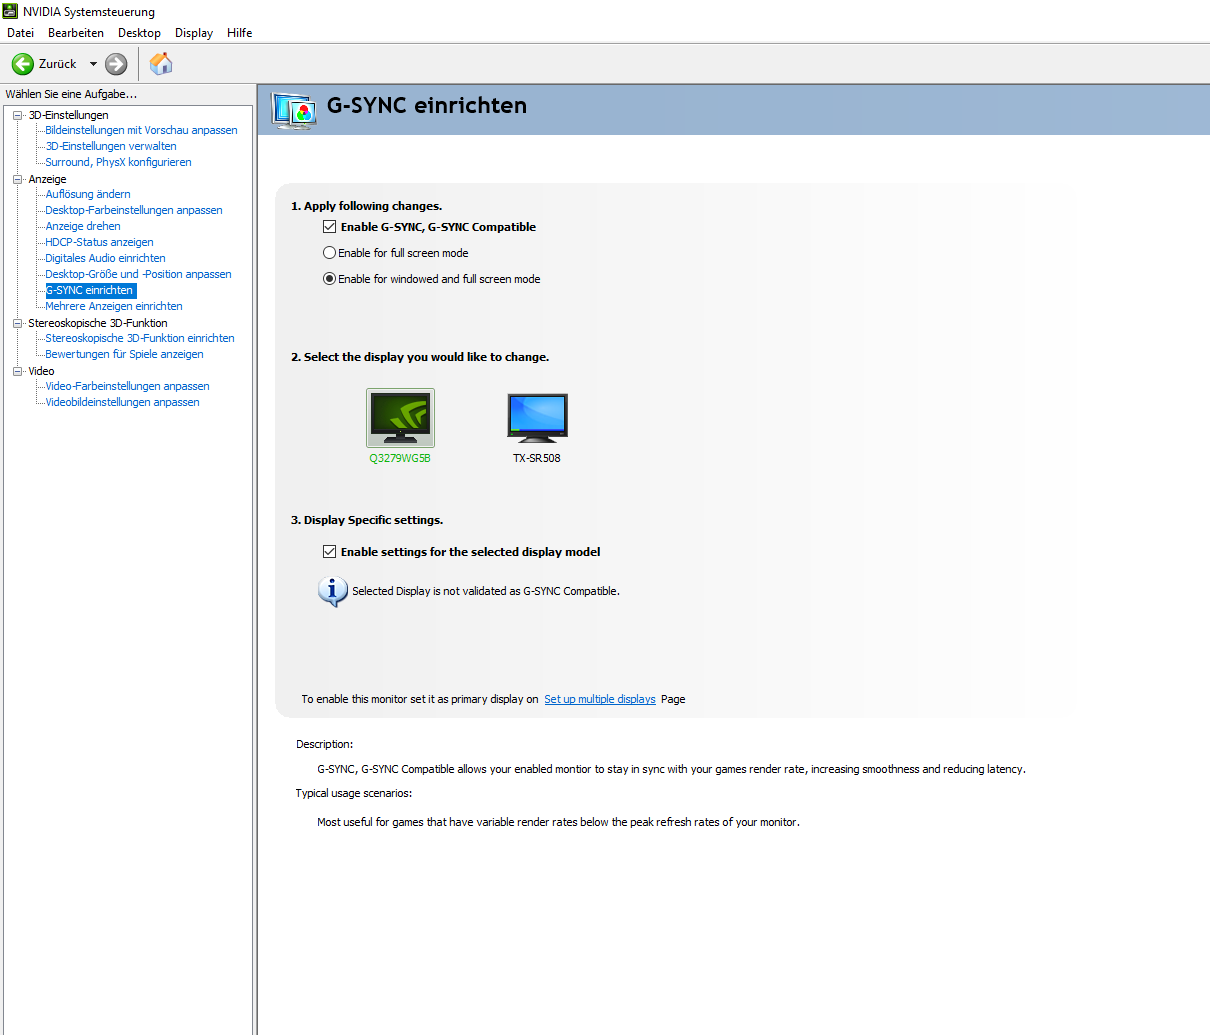Collapse the Video tree node
1210x1035 pixels.
coord(17,371)
